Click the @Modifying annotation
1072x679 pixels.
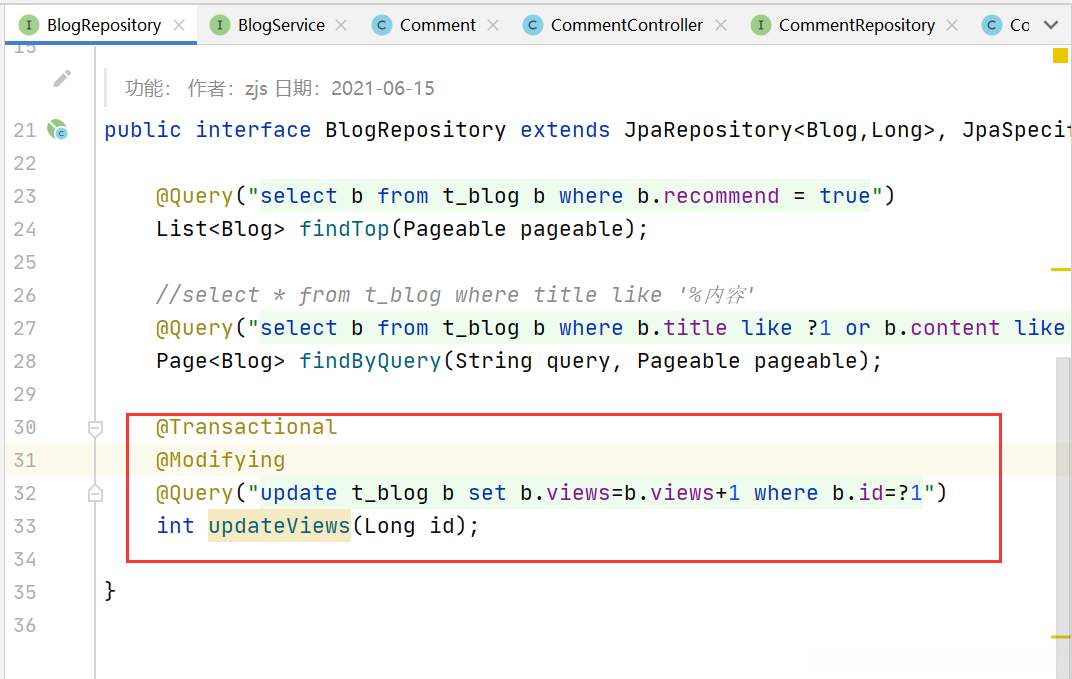click(220, 460)
